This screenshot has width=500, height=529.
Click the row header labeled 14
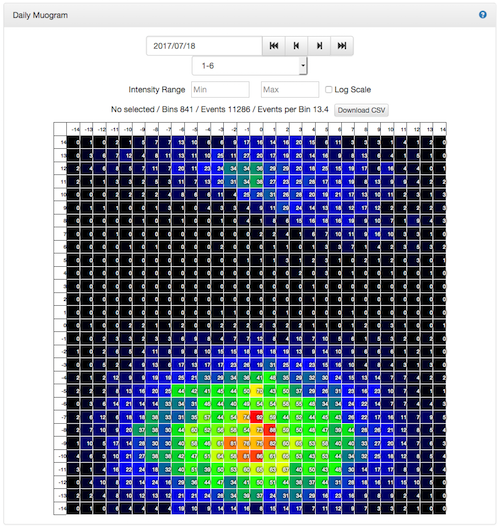60,142
